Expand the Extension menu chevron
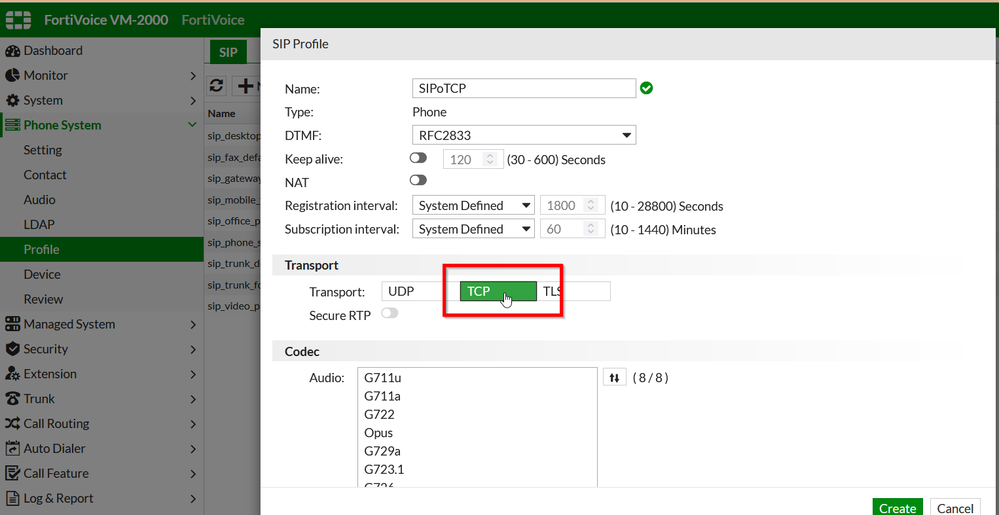 (x=193, y=374)
